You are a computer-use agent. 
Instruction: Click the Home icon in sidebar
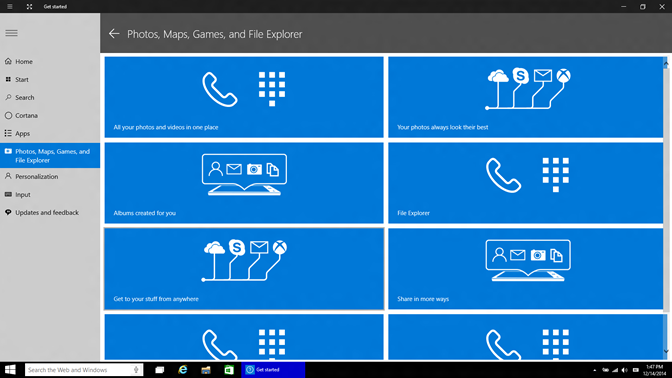pyautogui.click(x=8, y=61)
